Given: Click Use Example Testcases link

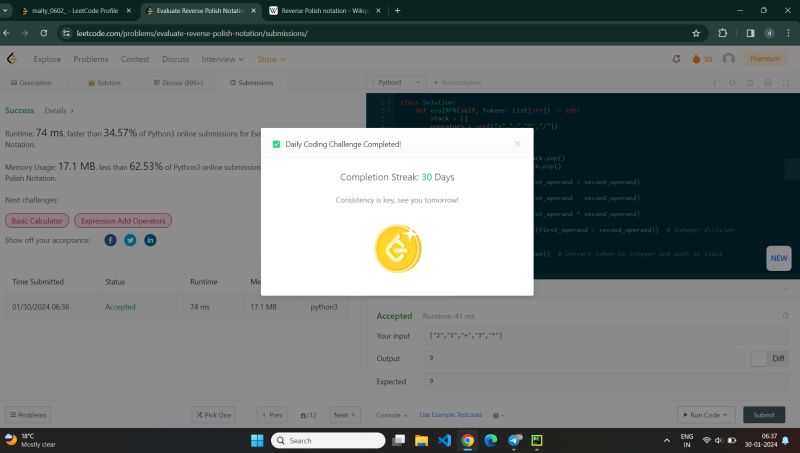Looking at the screenshot, I should (451, 415).
